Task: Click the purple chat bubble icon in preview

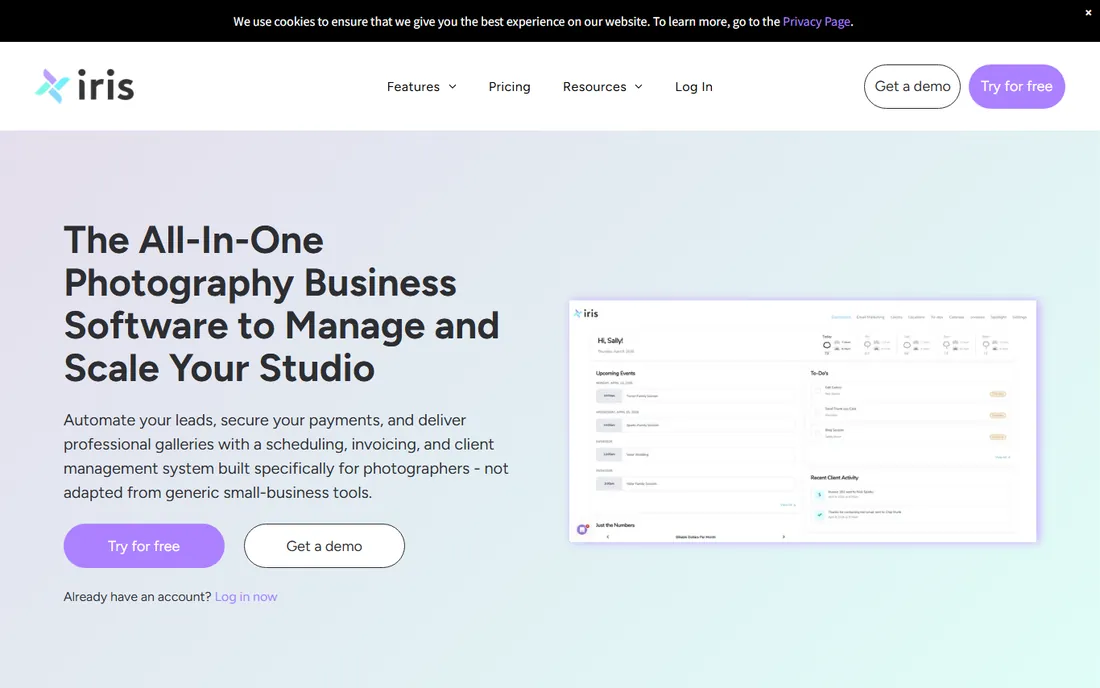Action: 582,530
